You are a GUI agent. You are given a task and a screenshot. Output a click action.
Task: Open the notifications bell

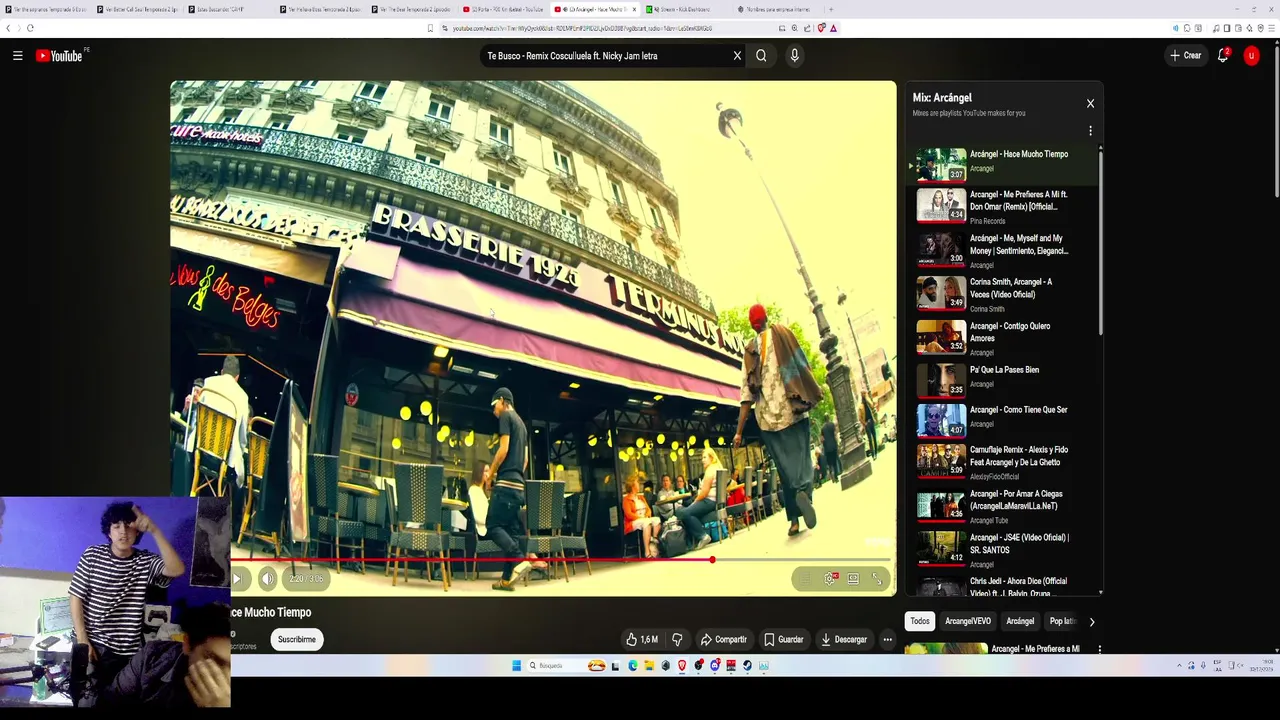(x=1222, y=56)
